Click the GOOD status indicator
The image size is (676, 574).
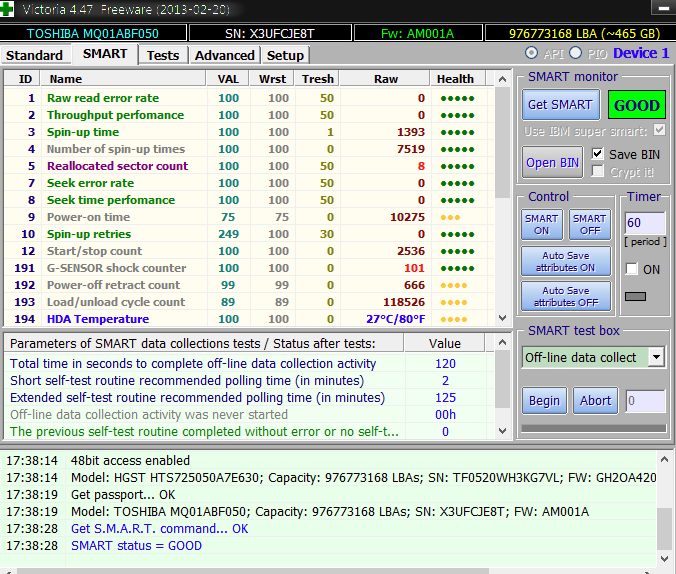point(636,105)
